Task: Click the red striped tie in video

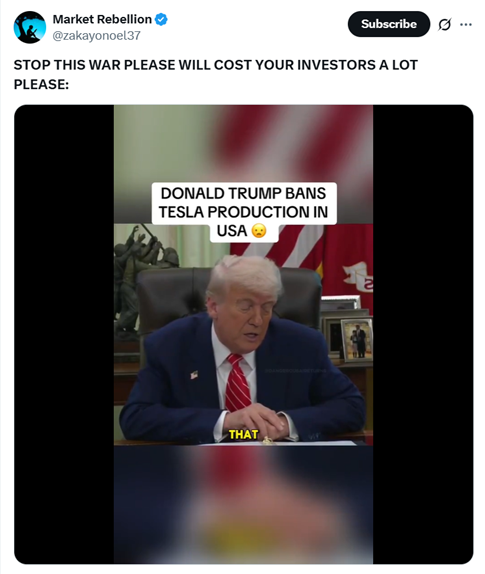Action: pos(238,382)
